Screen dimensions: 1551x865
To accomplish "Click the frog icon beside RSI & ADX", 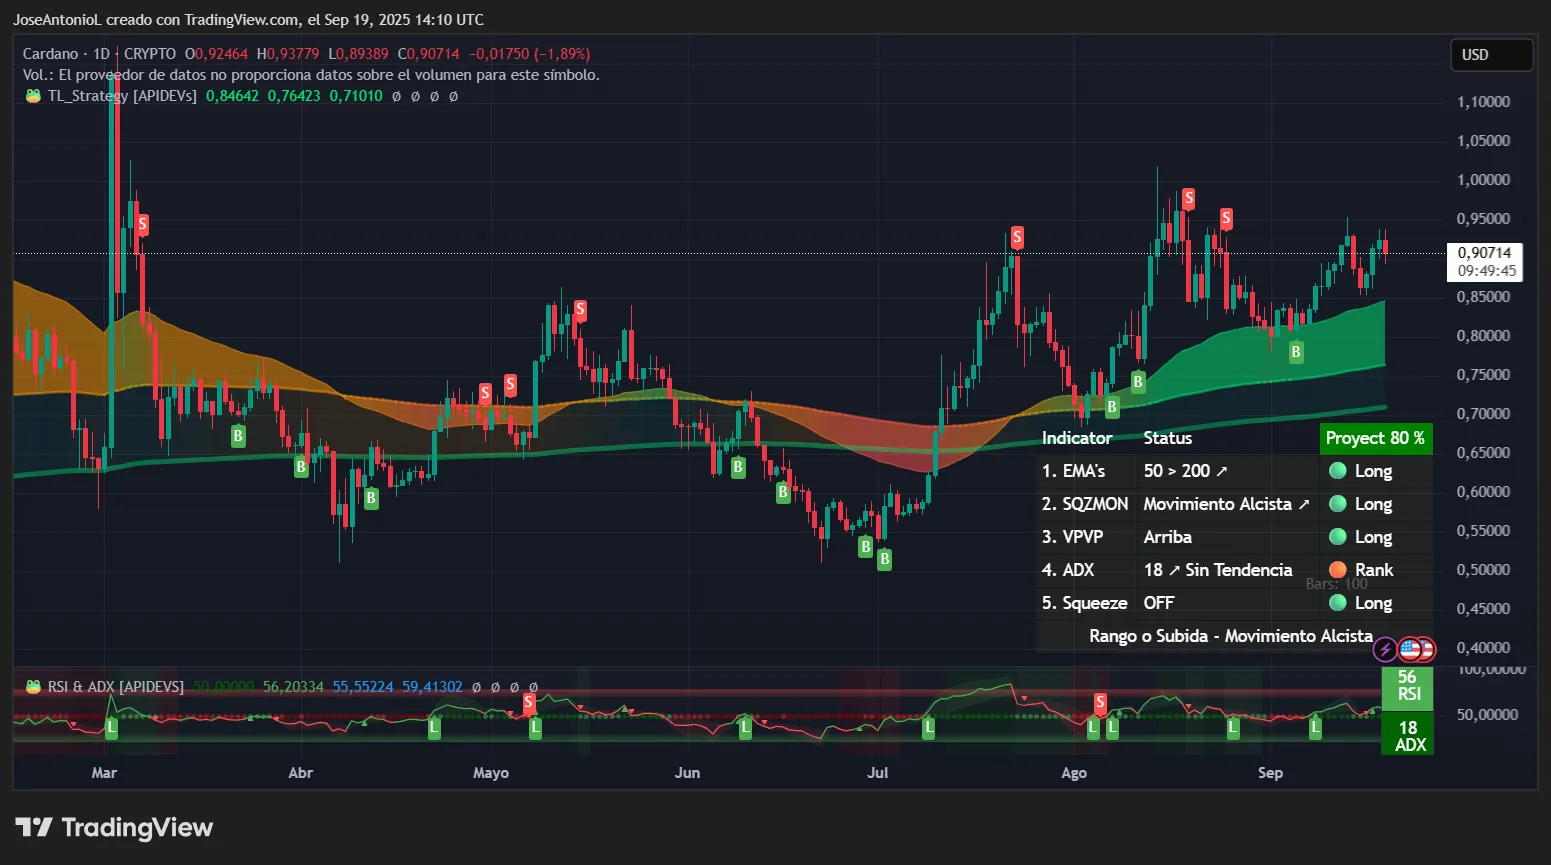I will pyautogui.click(x=33, y=687).
